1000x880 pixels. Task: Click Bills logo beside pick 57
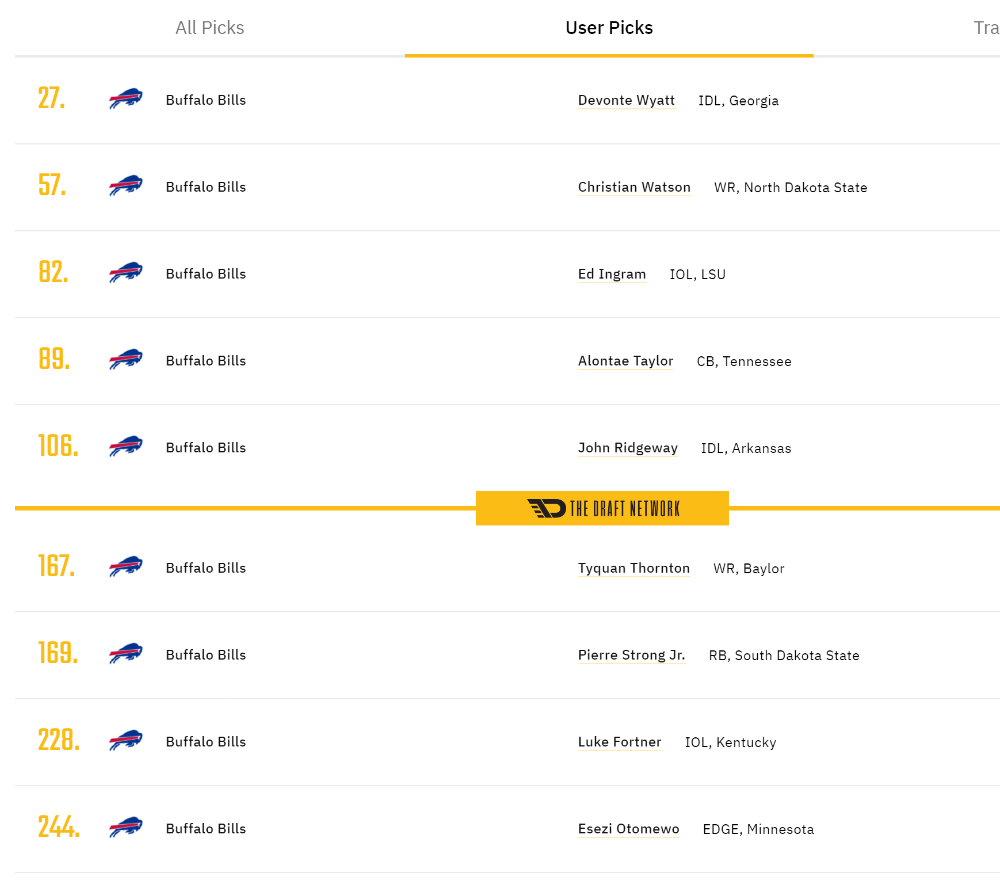pyautogui.click(x=126, y=186)
